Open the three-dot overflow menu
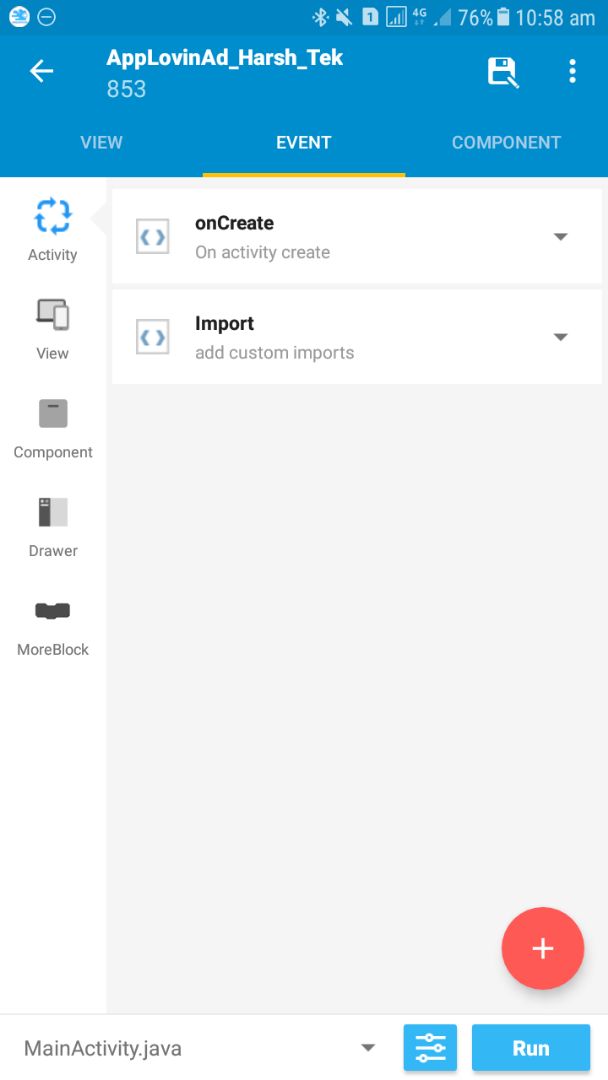608x1080 pixels. tap(572, 71)
